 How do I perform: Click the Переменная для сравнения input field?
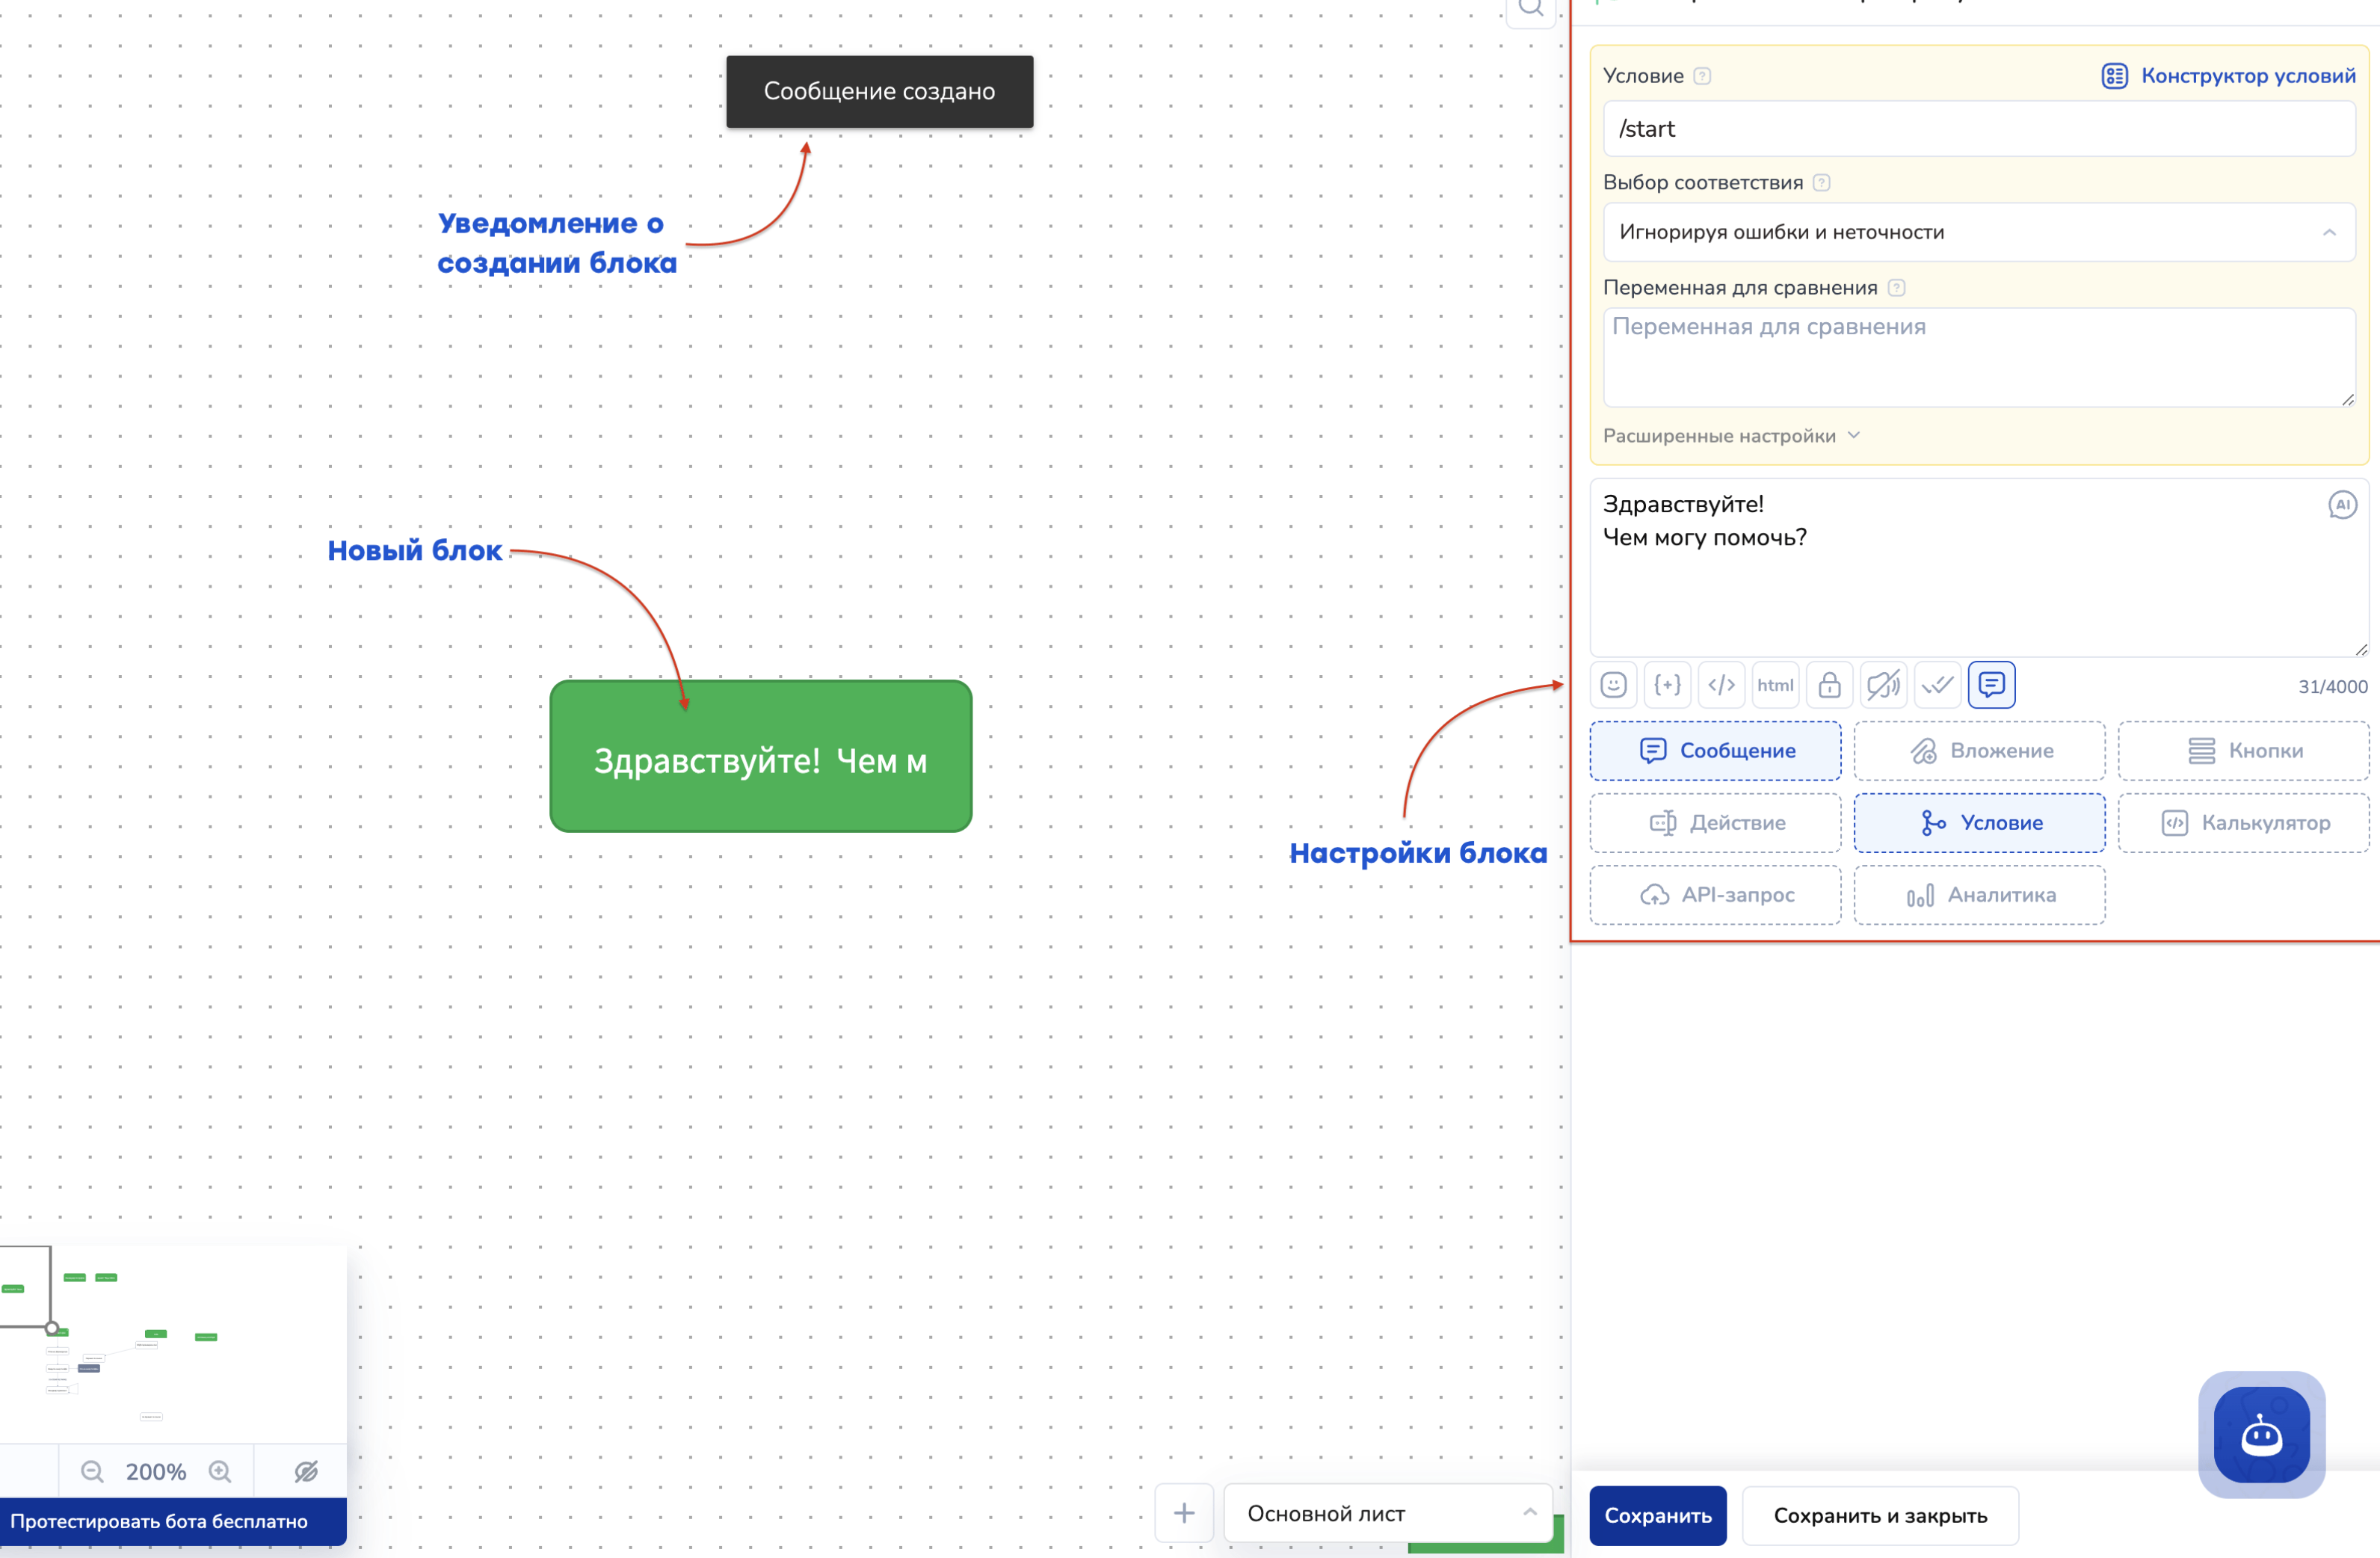tap(1978, 357)
